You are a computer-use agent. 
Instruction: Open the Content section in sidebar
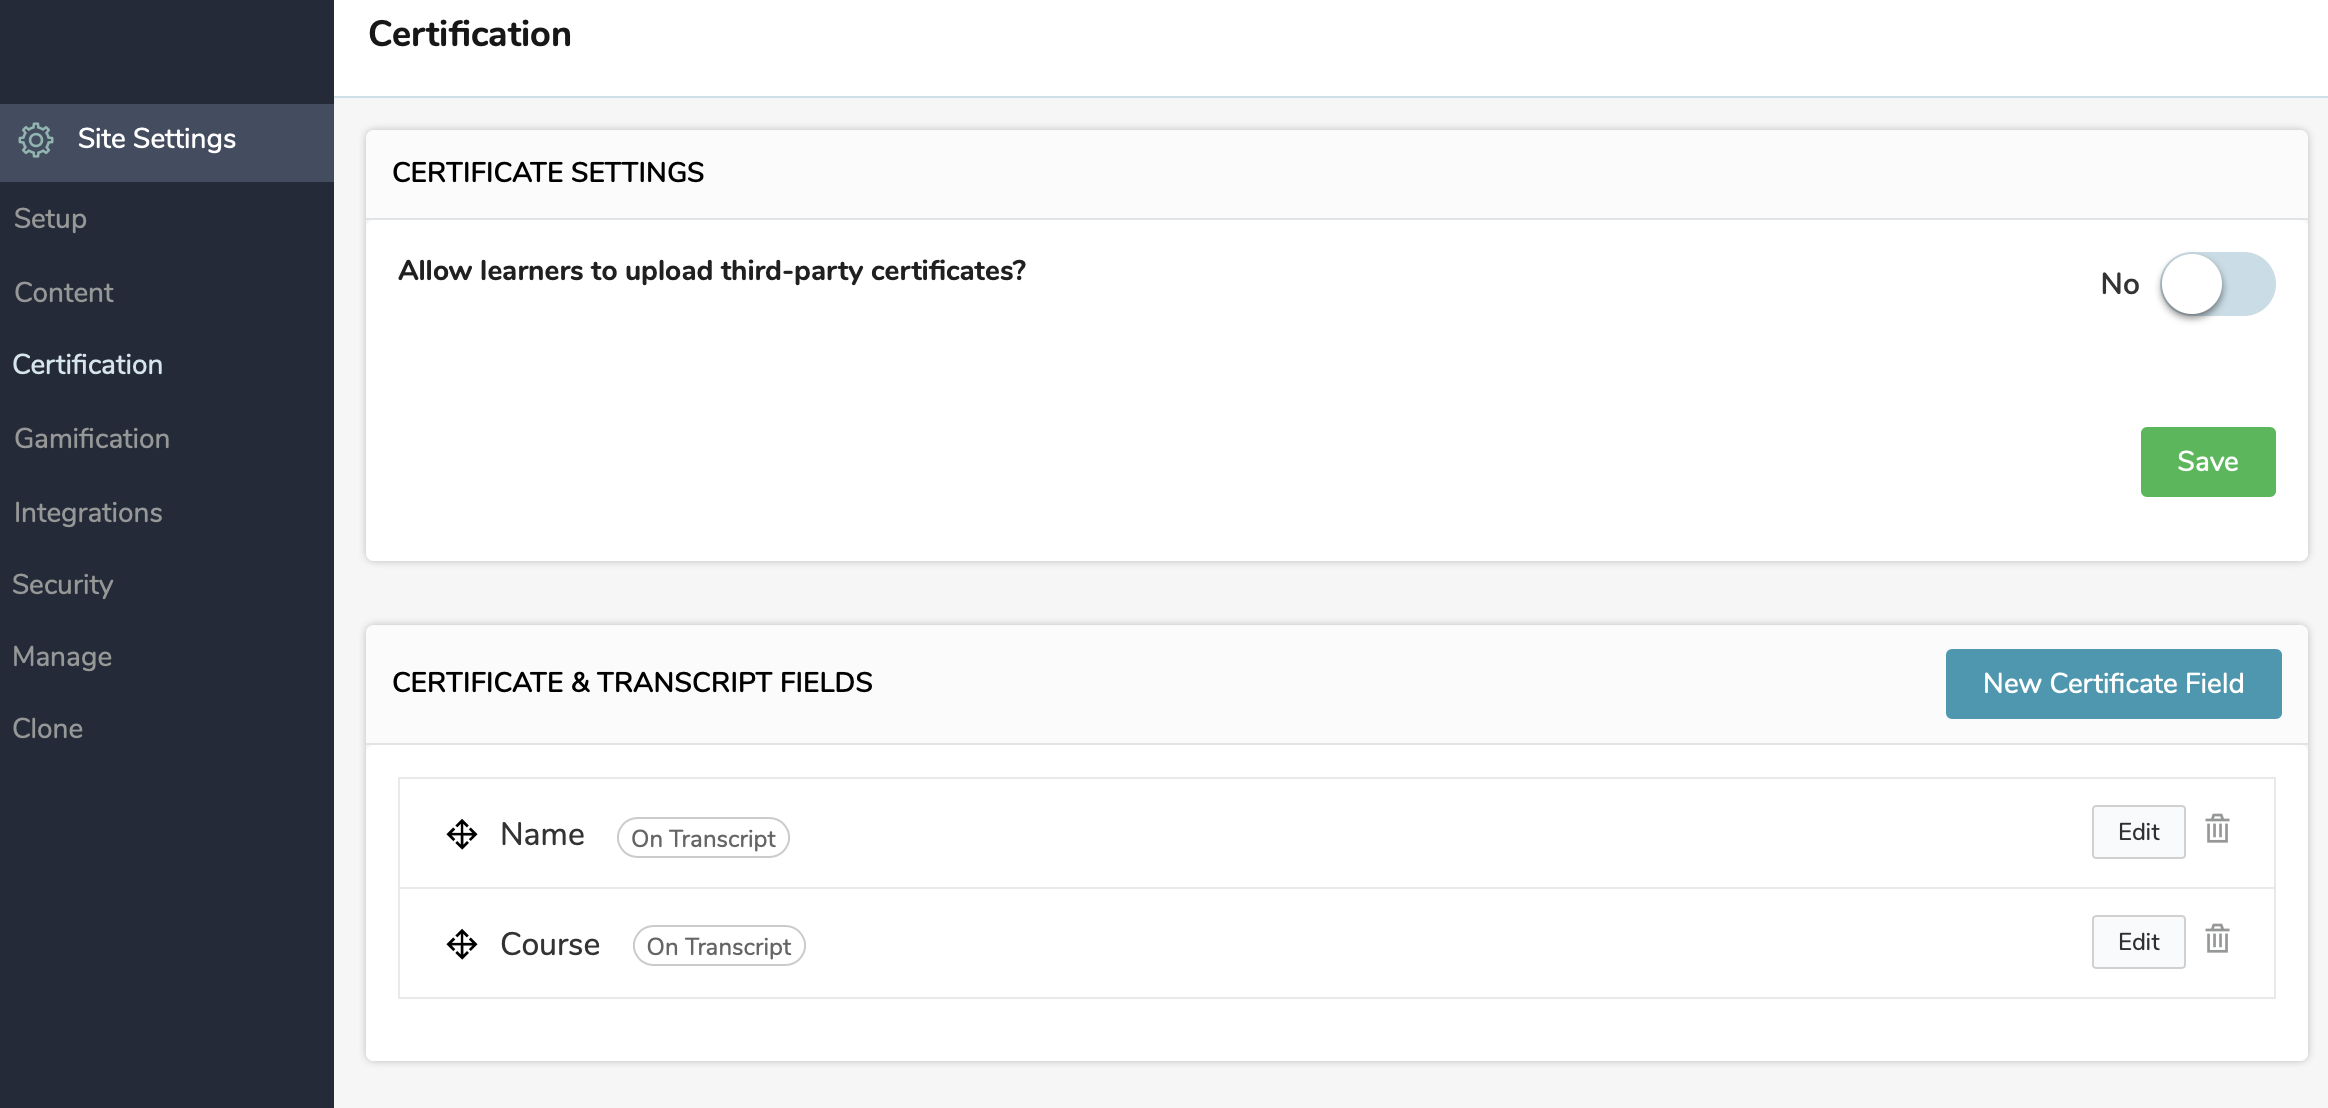(64, 292)
